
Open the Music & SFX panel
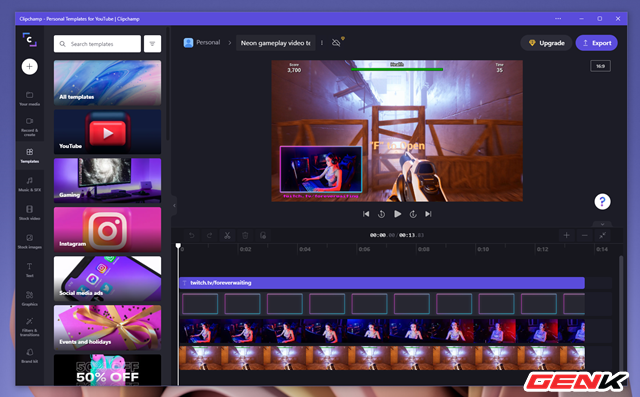[x=29, y=184]
